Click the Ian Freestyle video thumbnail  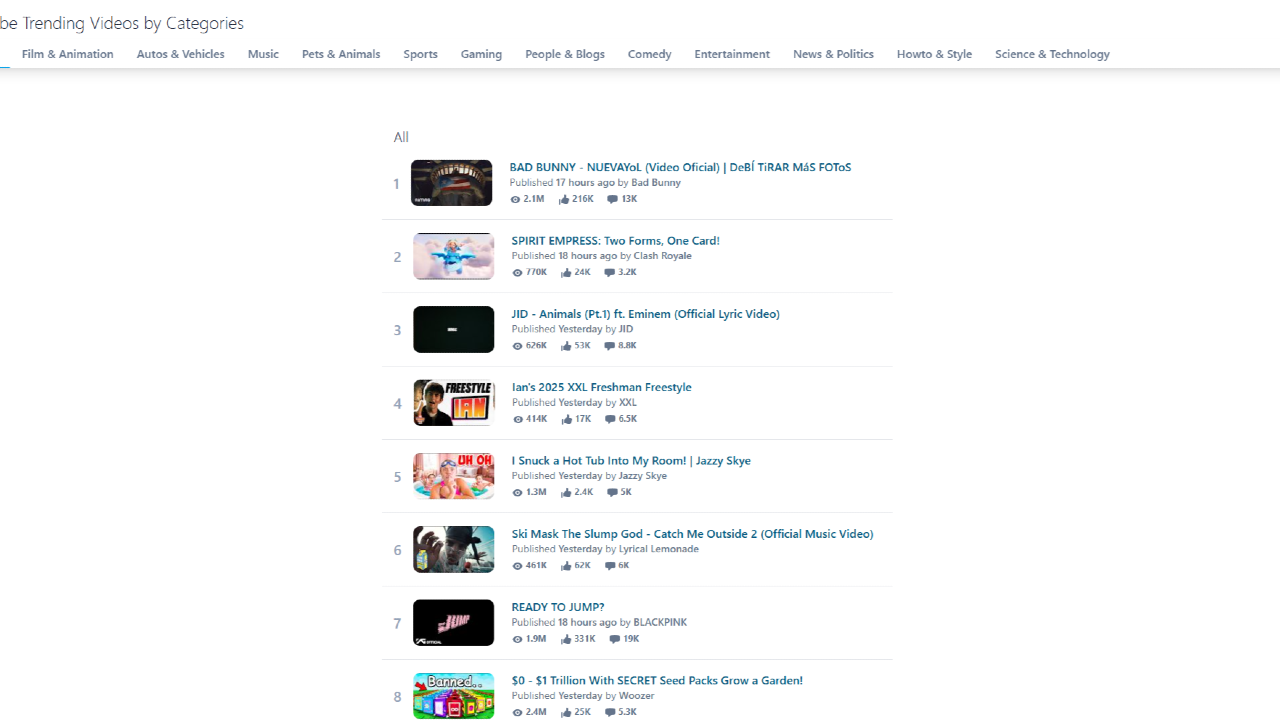coord(453,403)
